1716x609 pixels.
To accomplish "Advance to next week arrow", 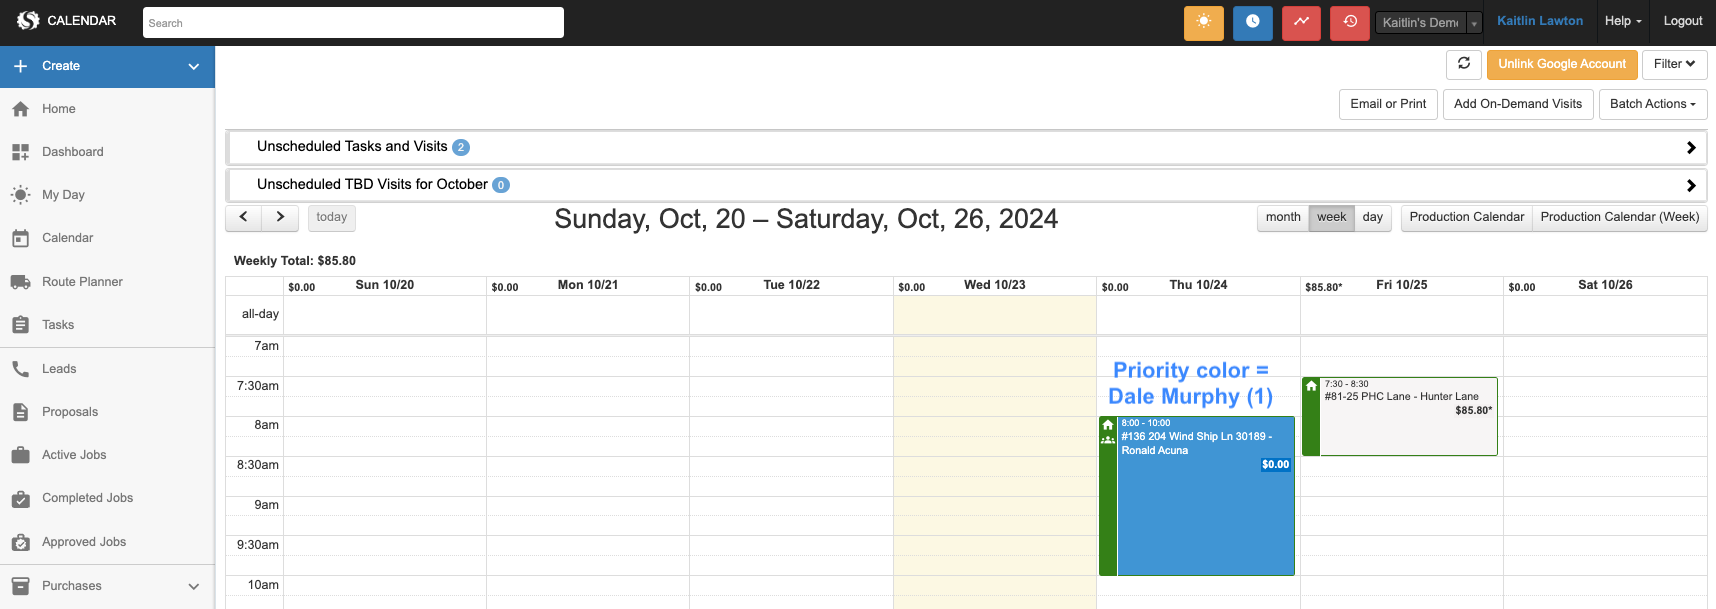I will [280, 217].
